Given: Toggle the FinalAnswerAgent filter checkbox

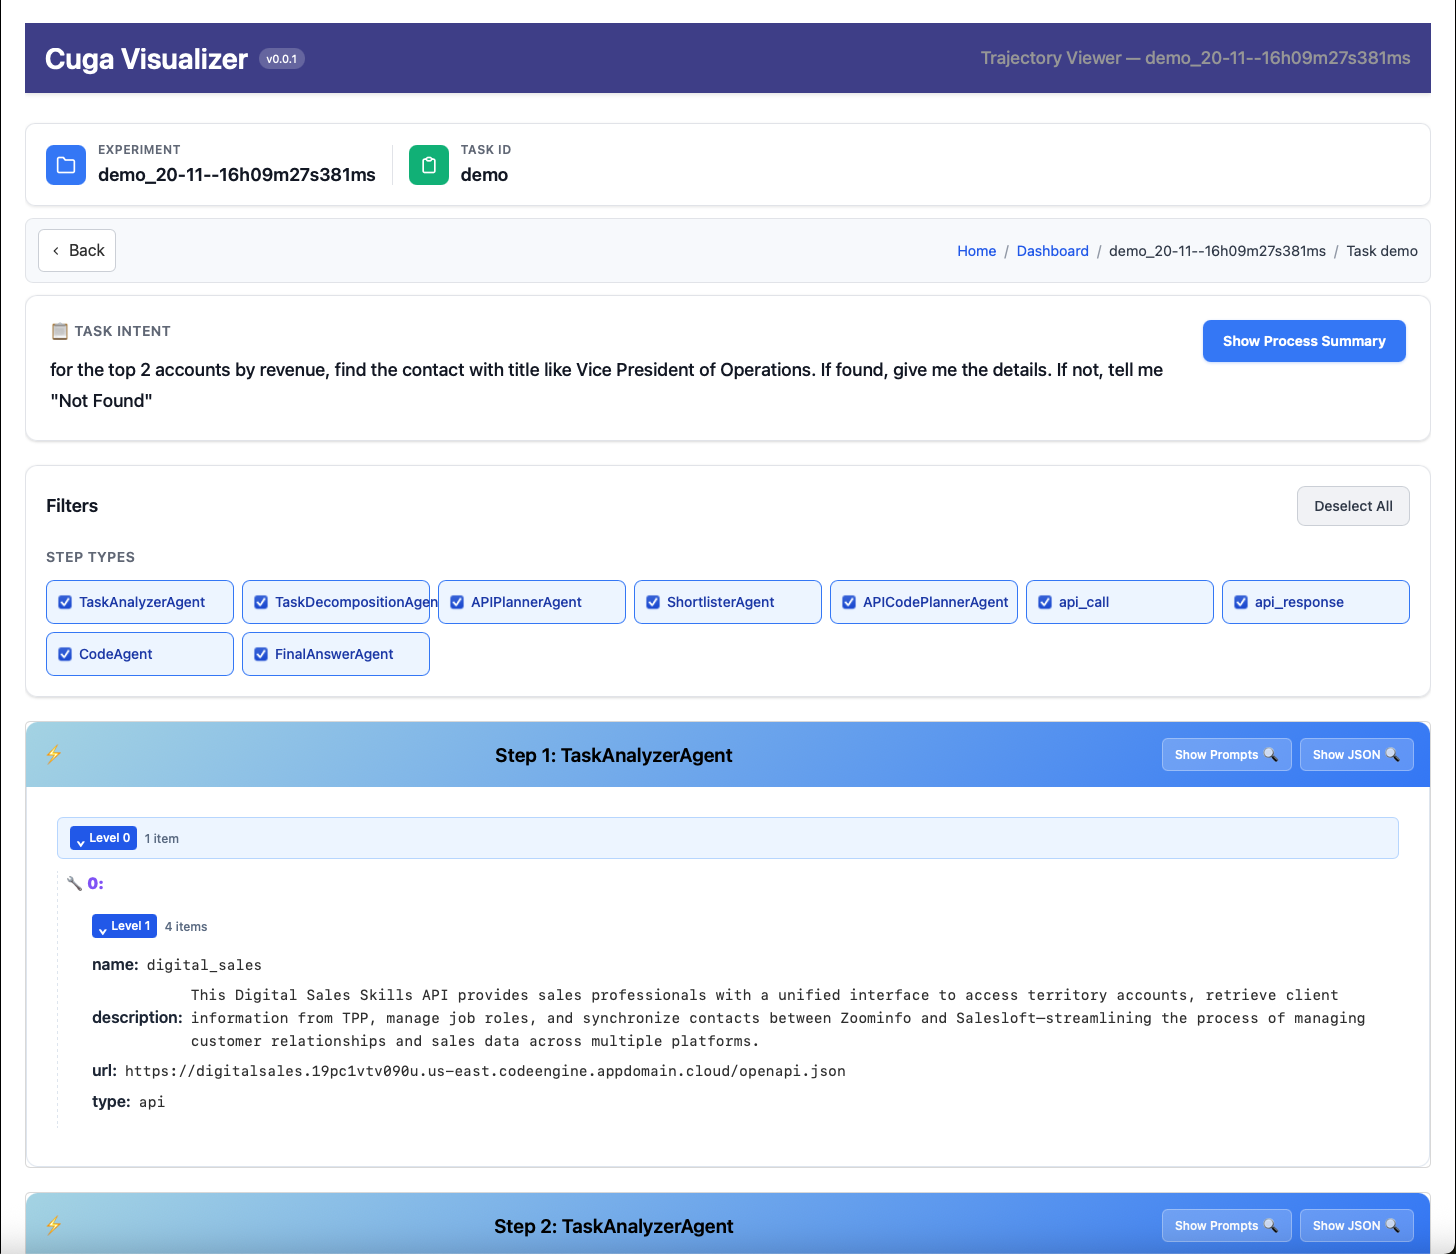Looking at the screenshot, I should pyautogui.click(x=261, y=654).
